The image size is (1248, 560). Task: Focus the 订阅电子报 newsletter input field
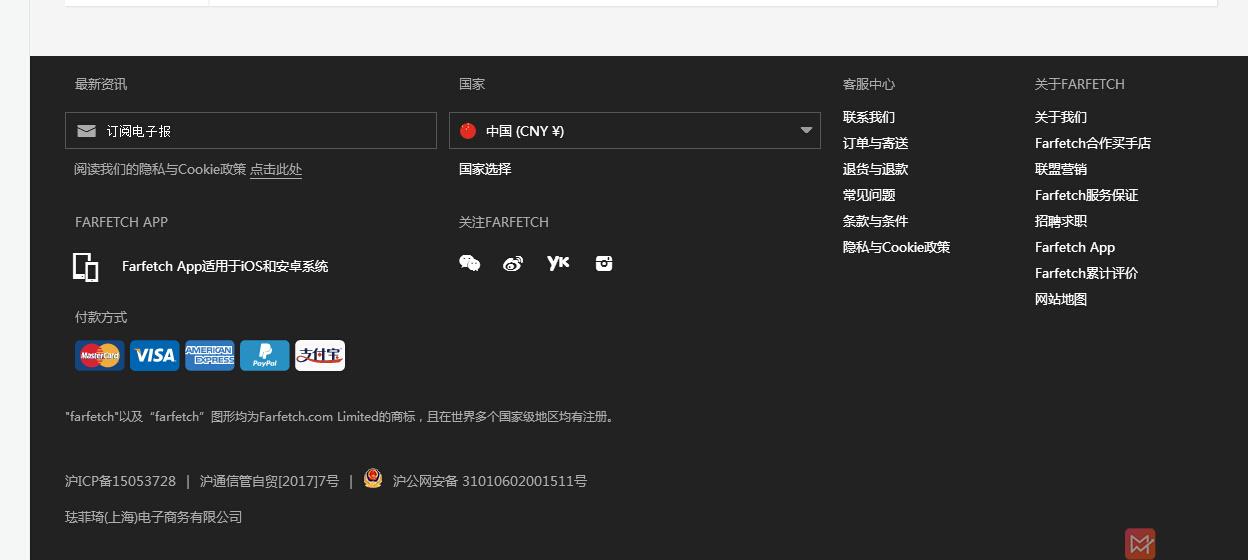coord(251,130)
